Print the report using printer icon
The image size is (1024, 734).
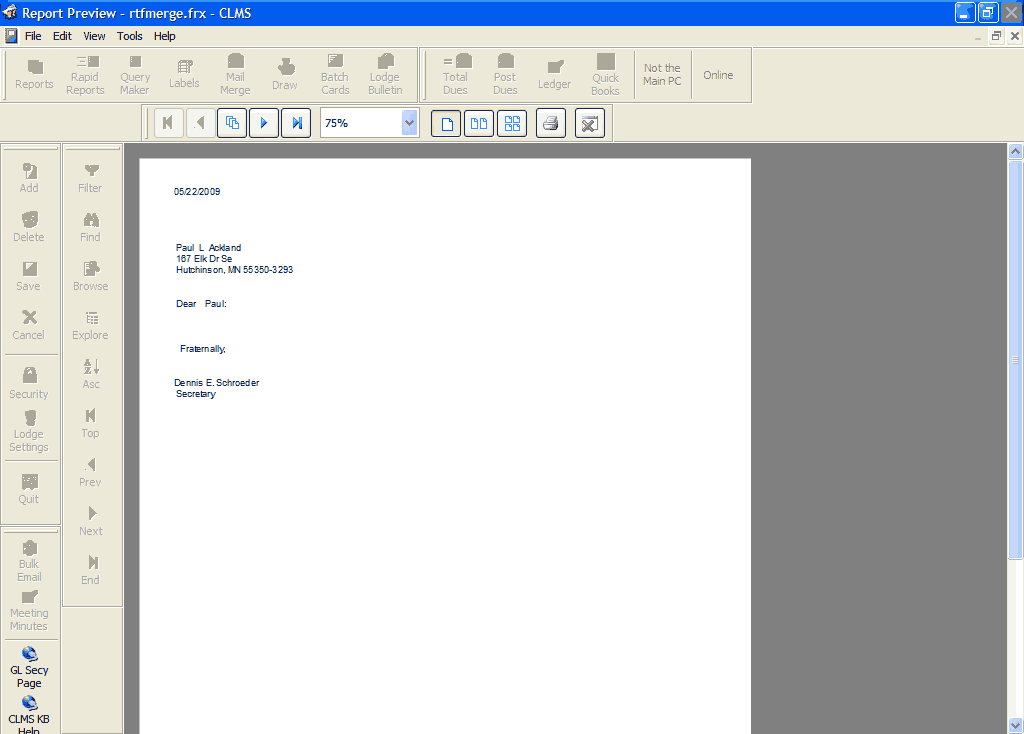pyautogui.click(x=551, y=123)
